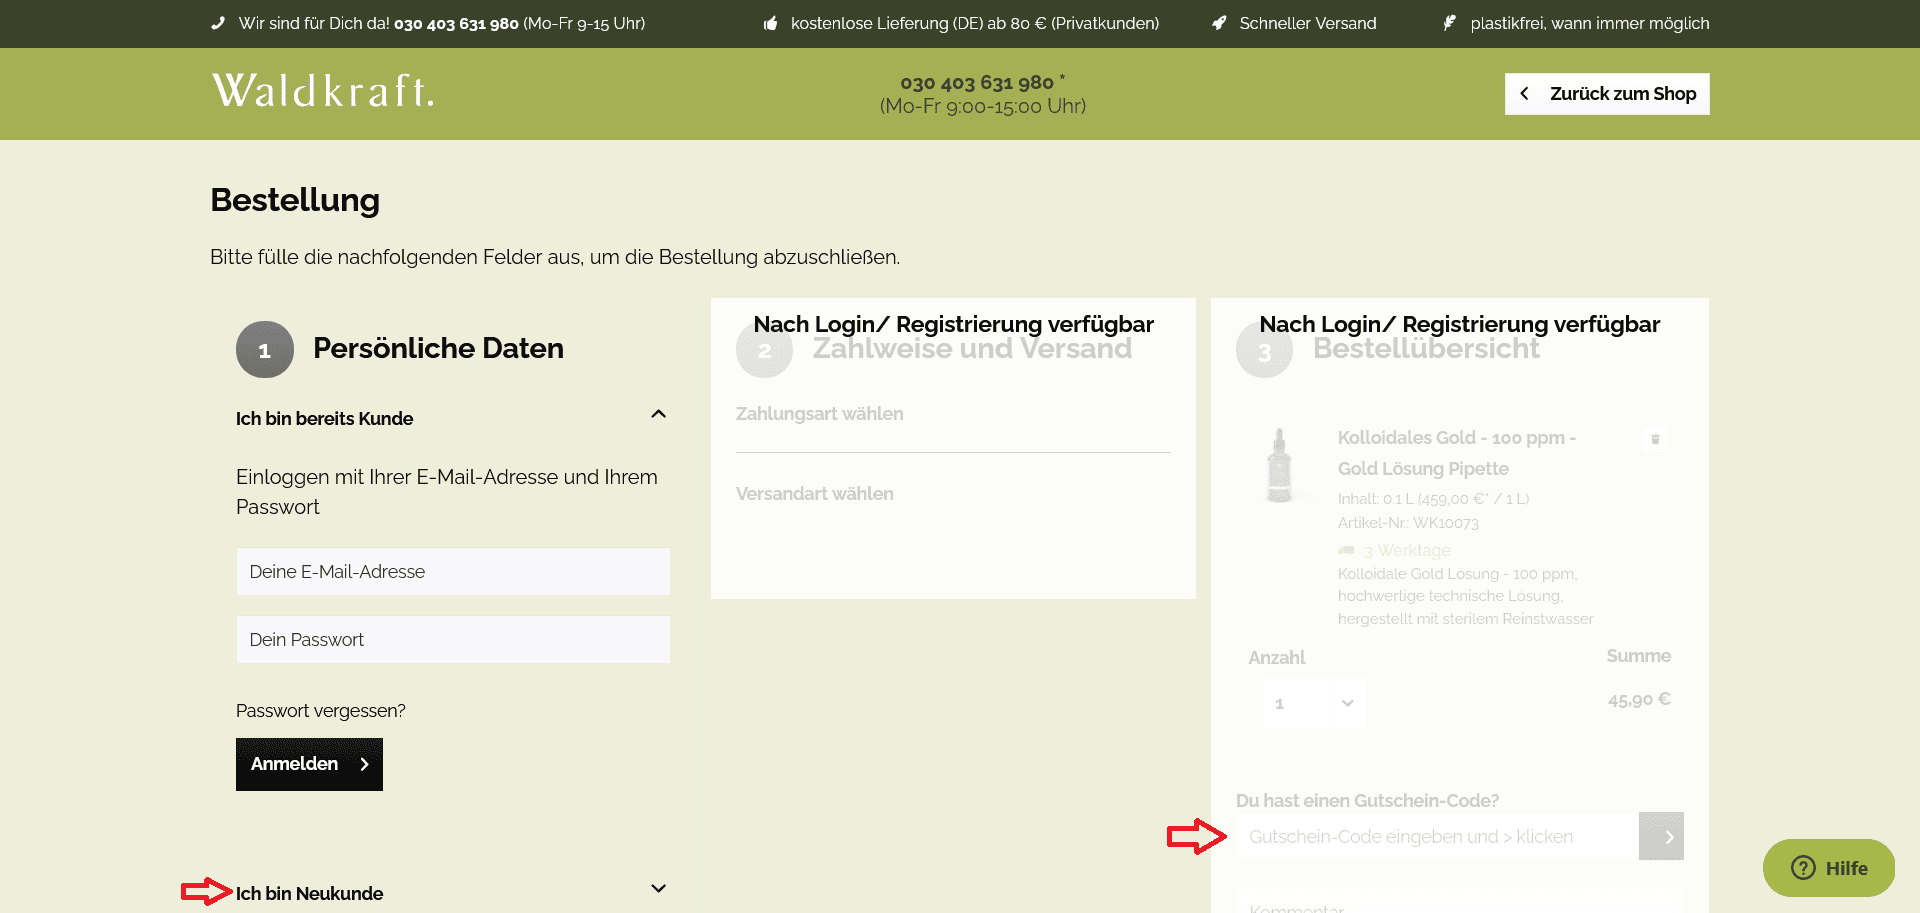This screenshot has width=1920, height=913.
Task: Select the Versandart wählen section
Action: click(814, 493)
